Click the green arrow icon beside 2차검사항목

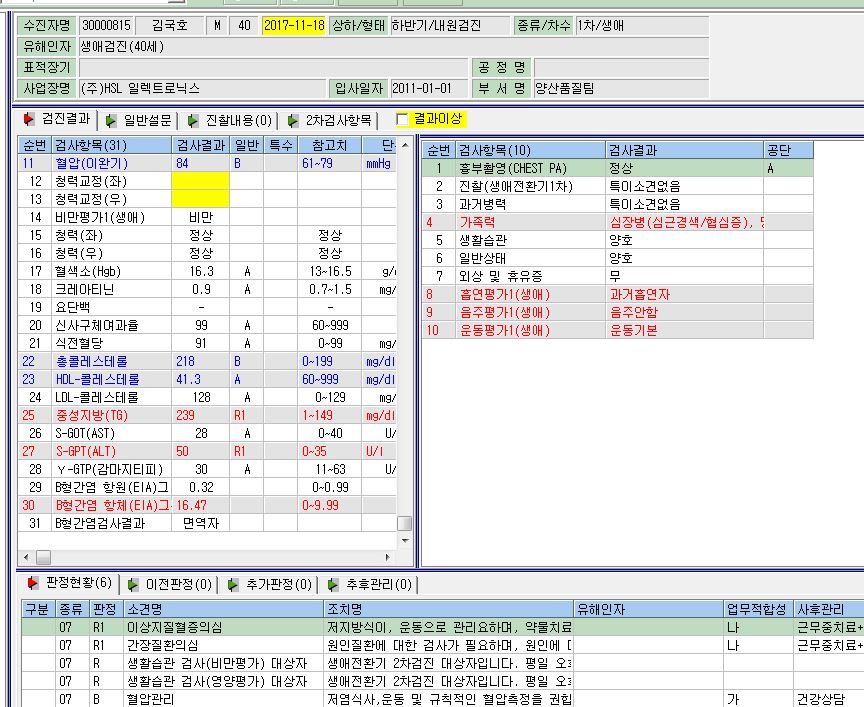point(293,120)
